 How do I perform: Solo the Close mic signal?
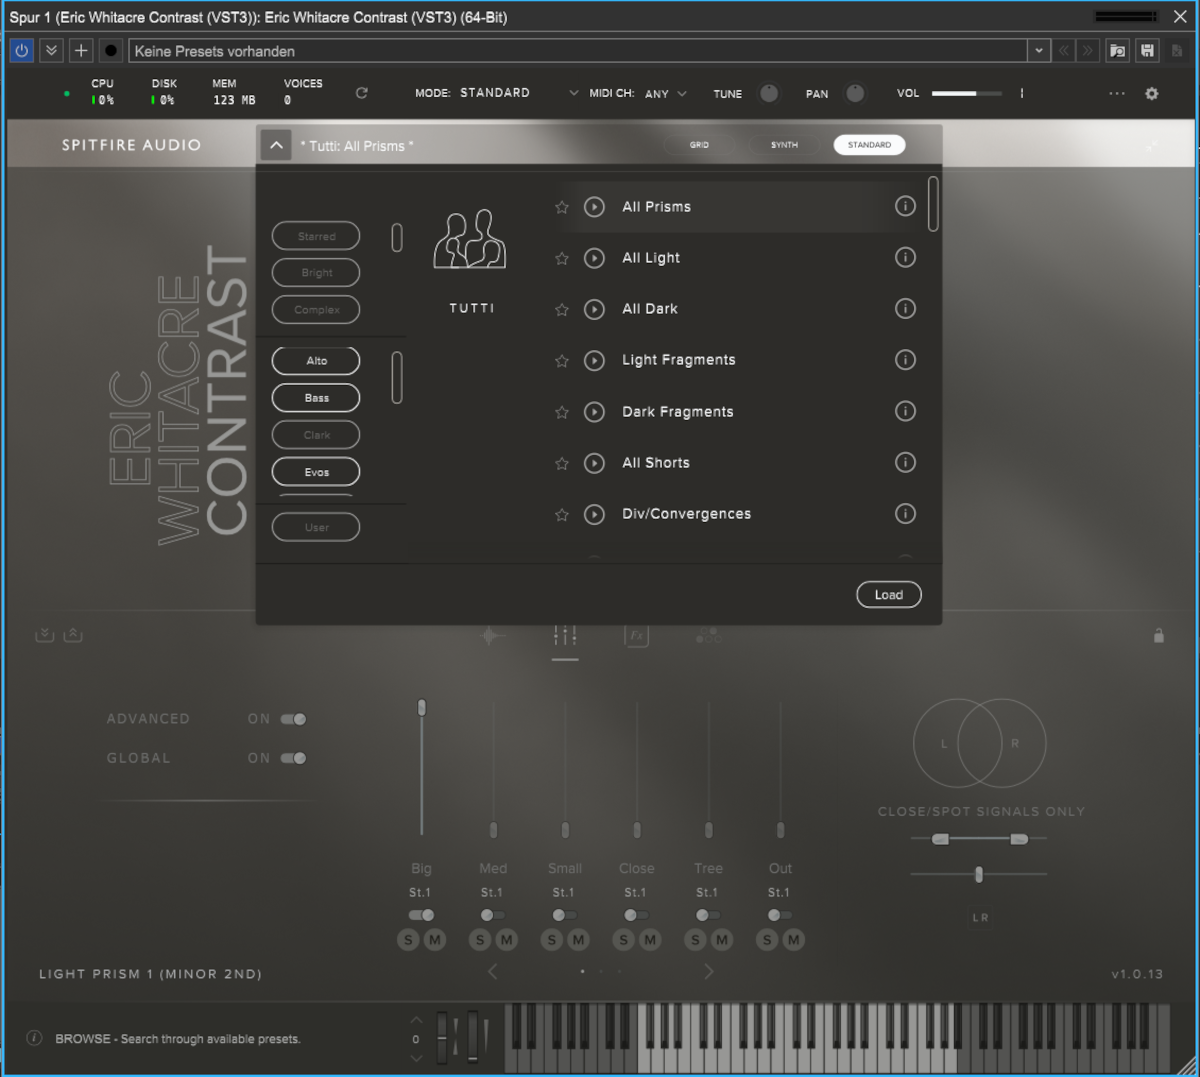pyautogui.click(x=624, y=940)
